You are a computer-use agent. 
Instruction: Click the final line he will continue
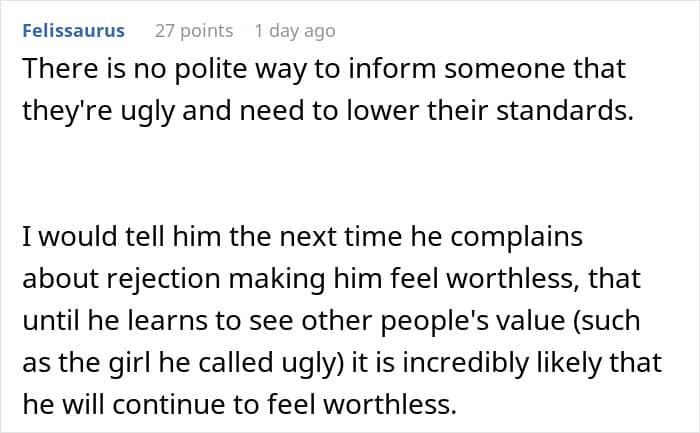(240, 404)
